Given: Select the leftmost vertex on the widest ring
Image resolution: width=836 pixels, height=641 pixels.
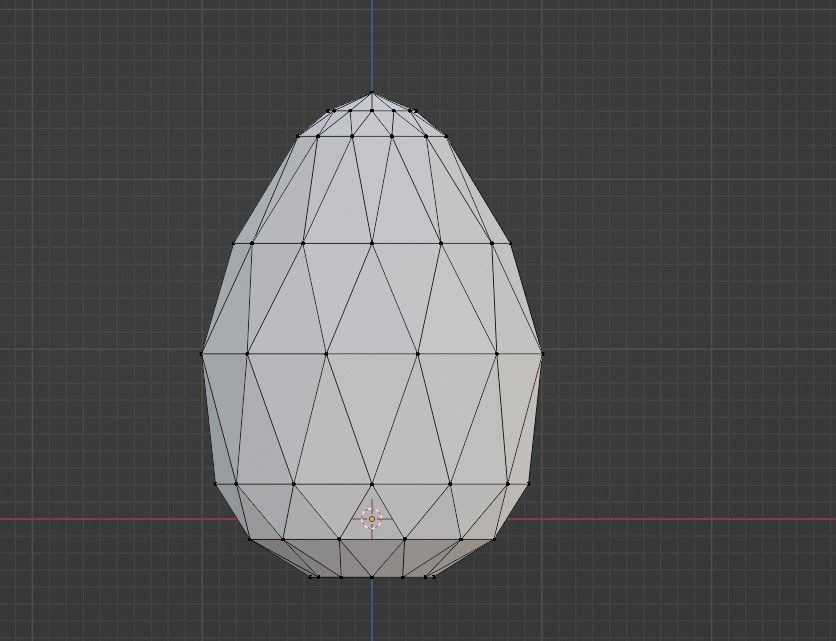Looking at the screenshot, I should click(202, 353).
